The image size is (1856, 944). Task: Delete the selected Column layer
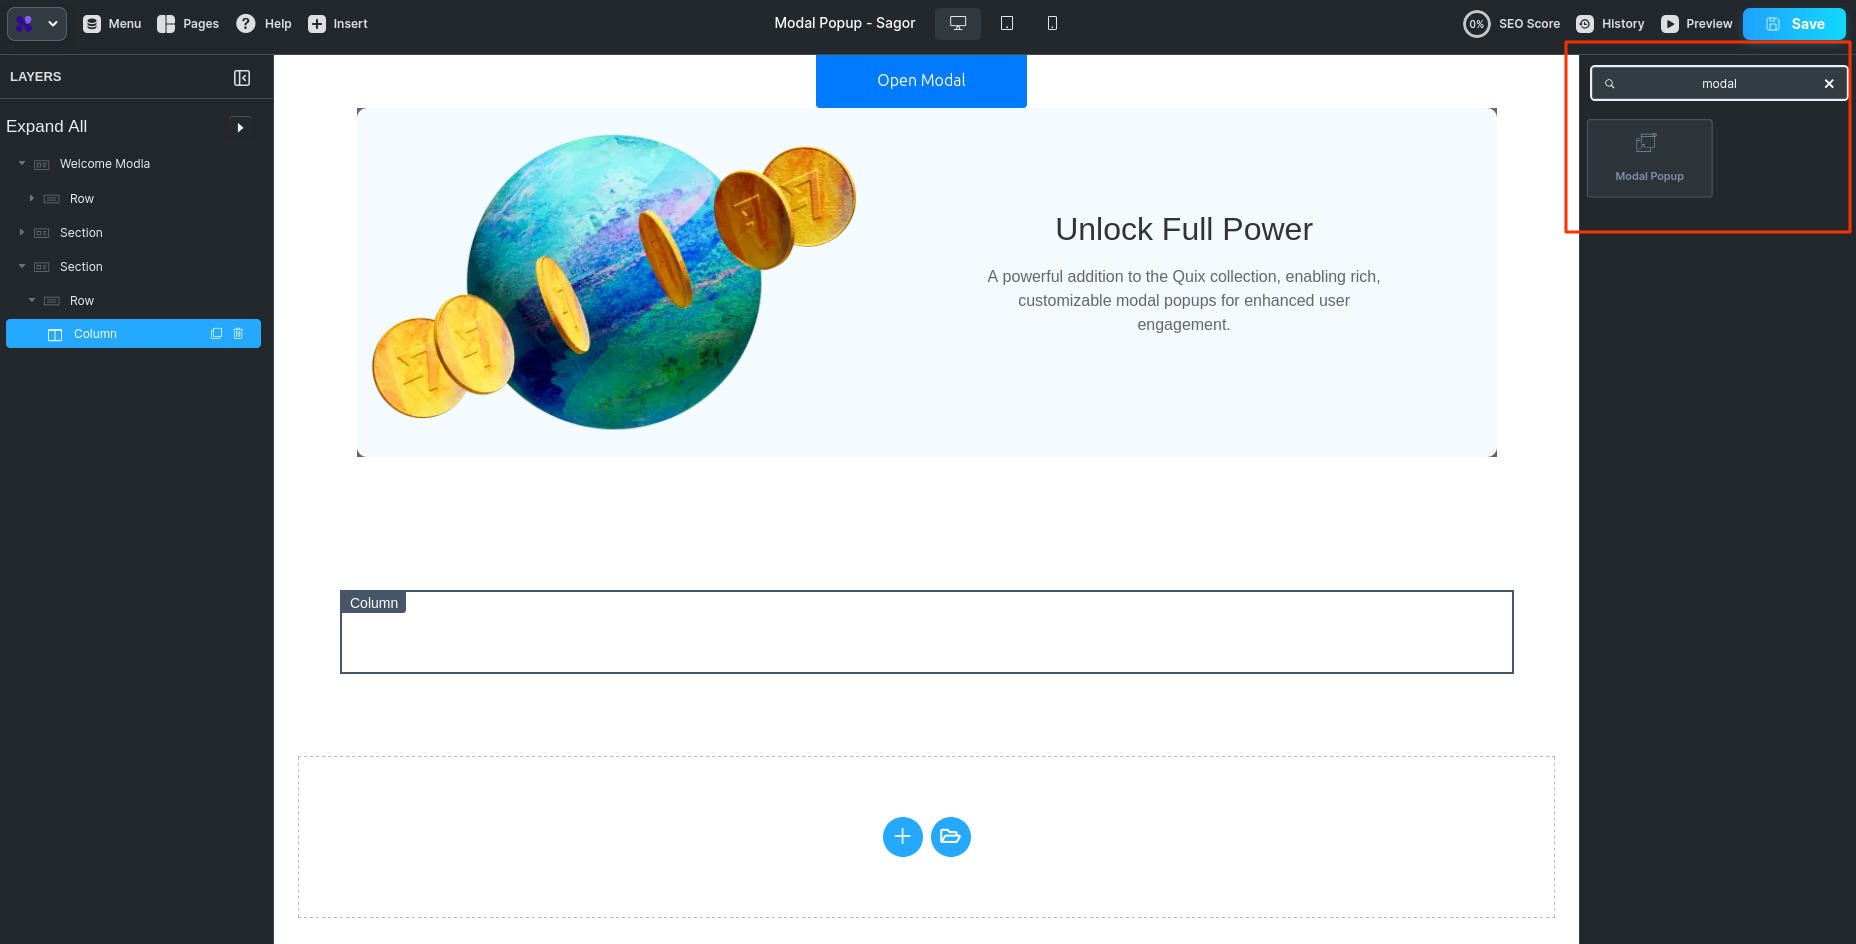pos(238,334)
